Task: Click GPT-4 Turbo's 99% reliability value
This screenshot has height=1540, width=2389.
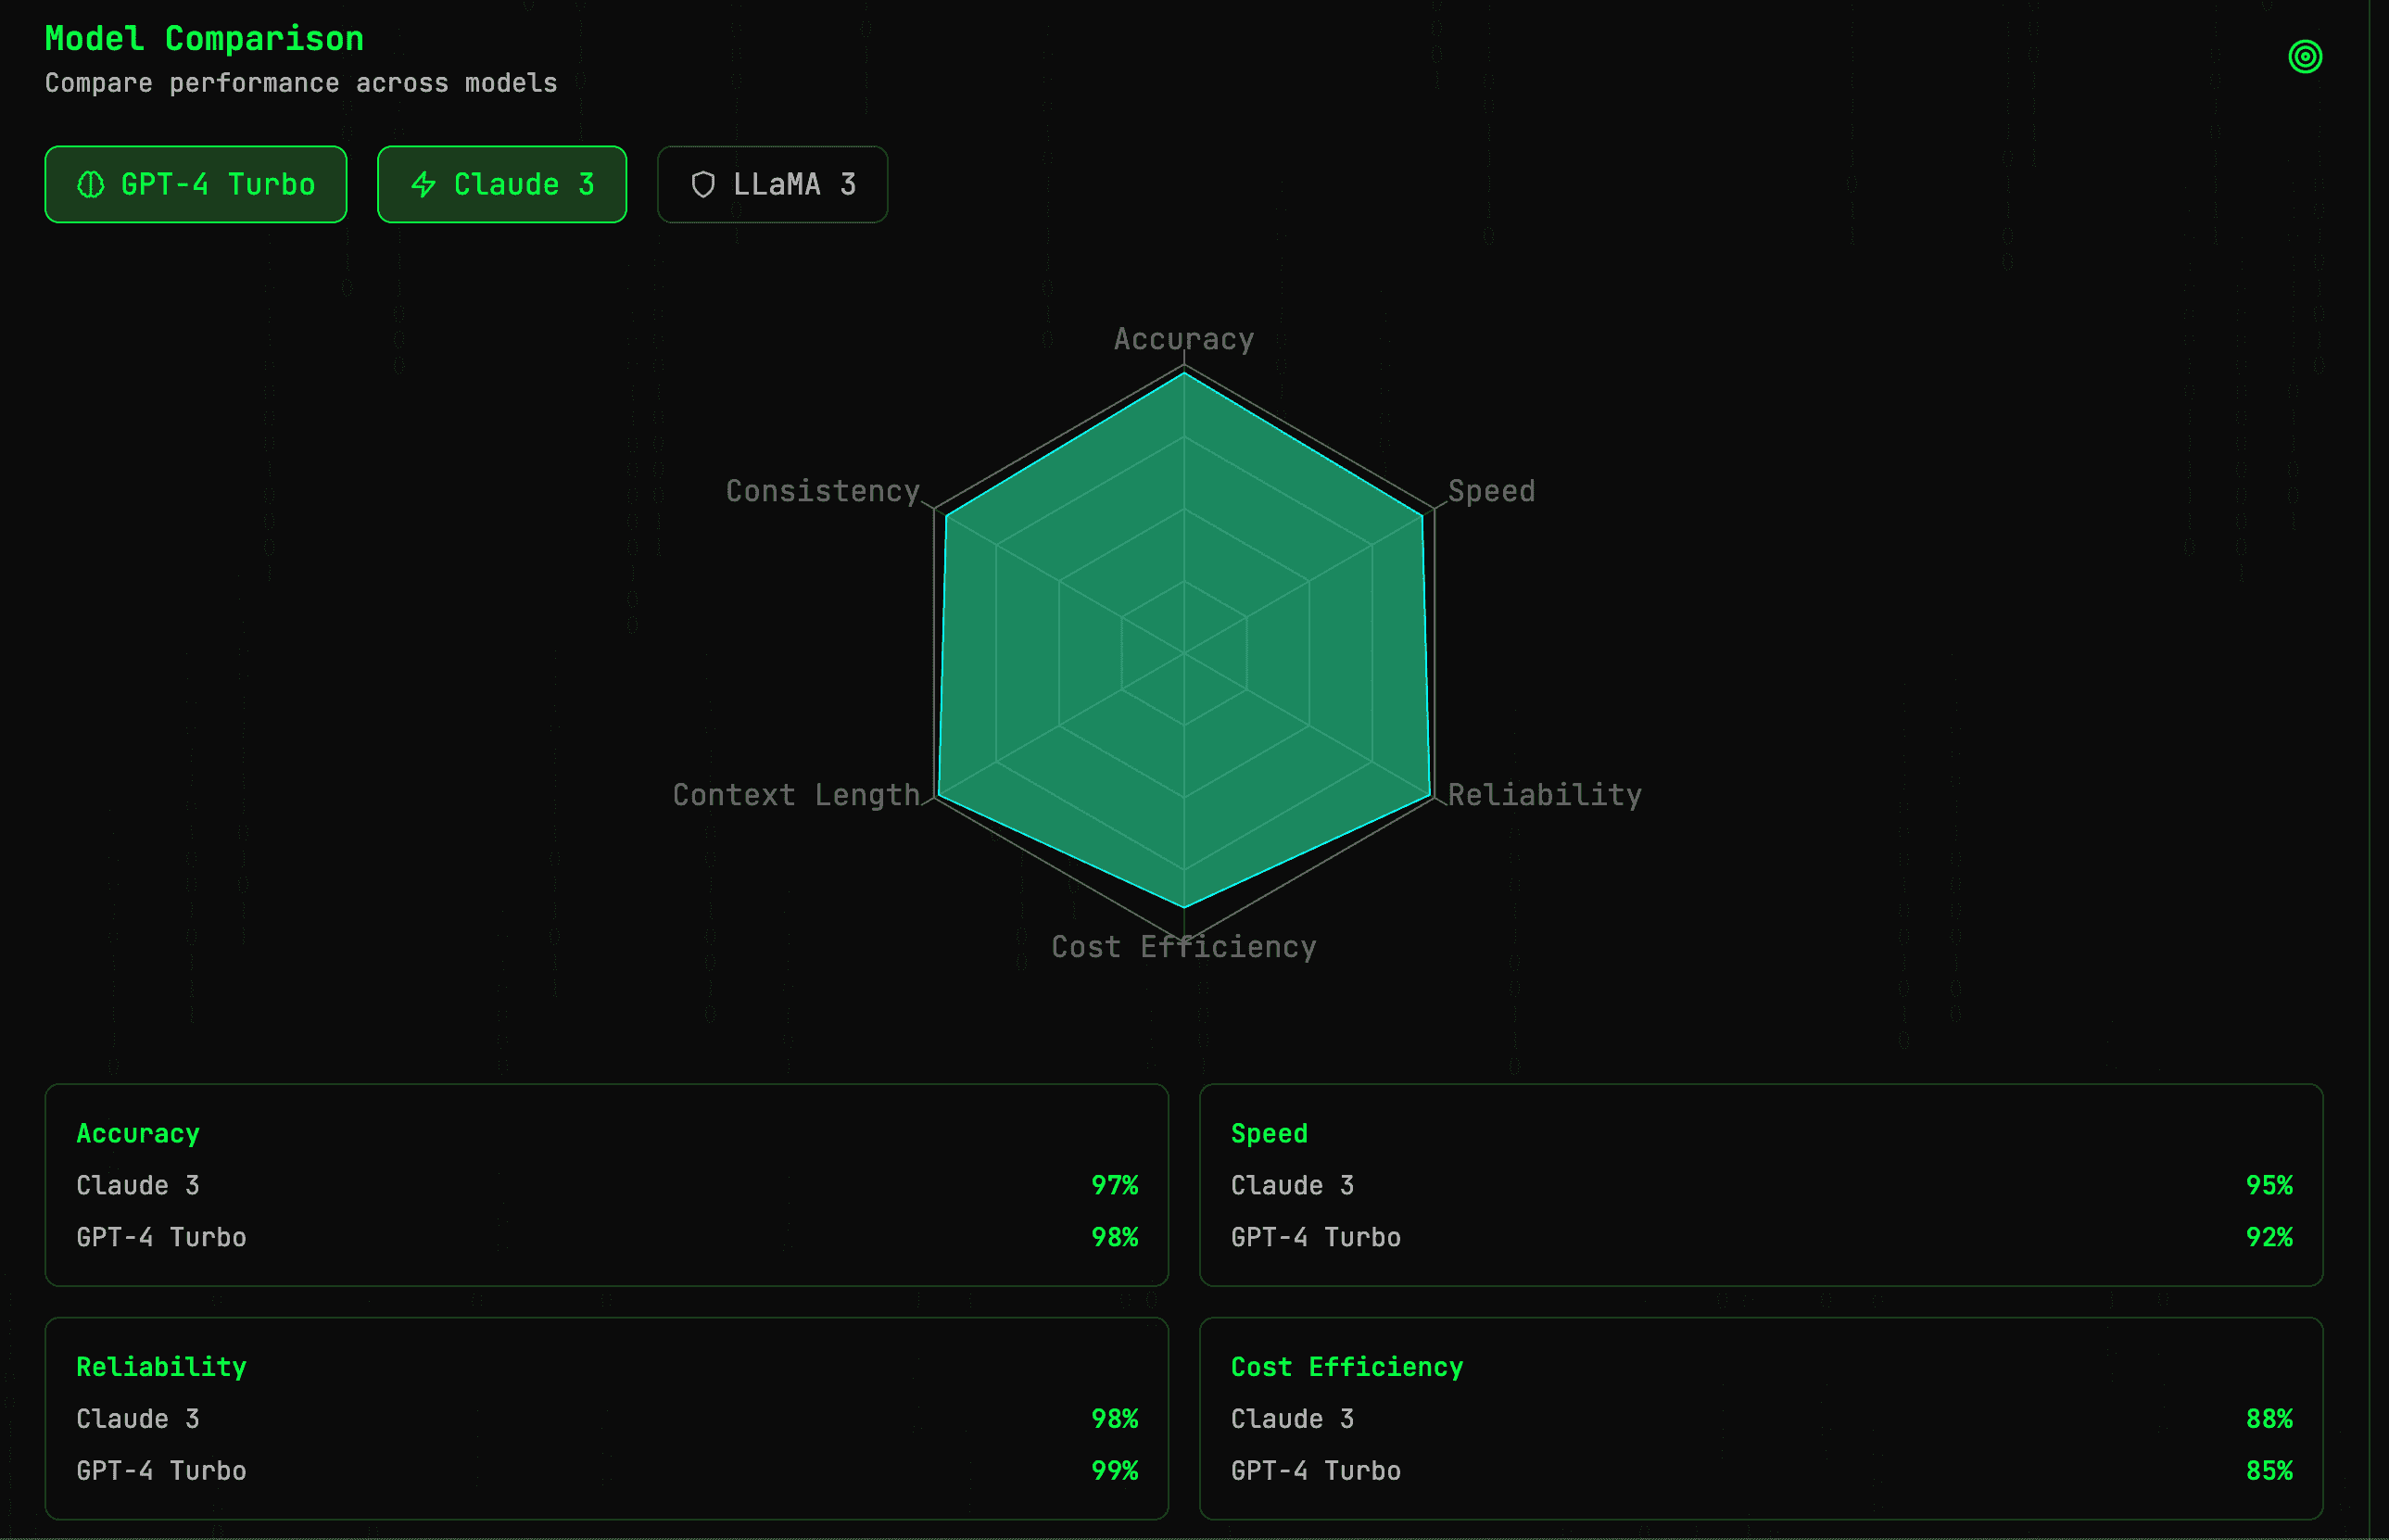Action: pyautogui.click(x=1115, y=1470)
